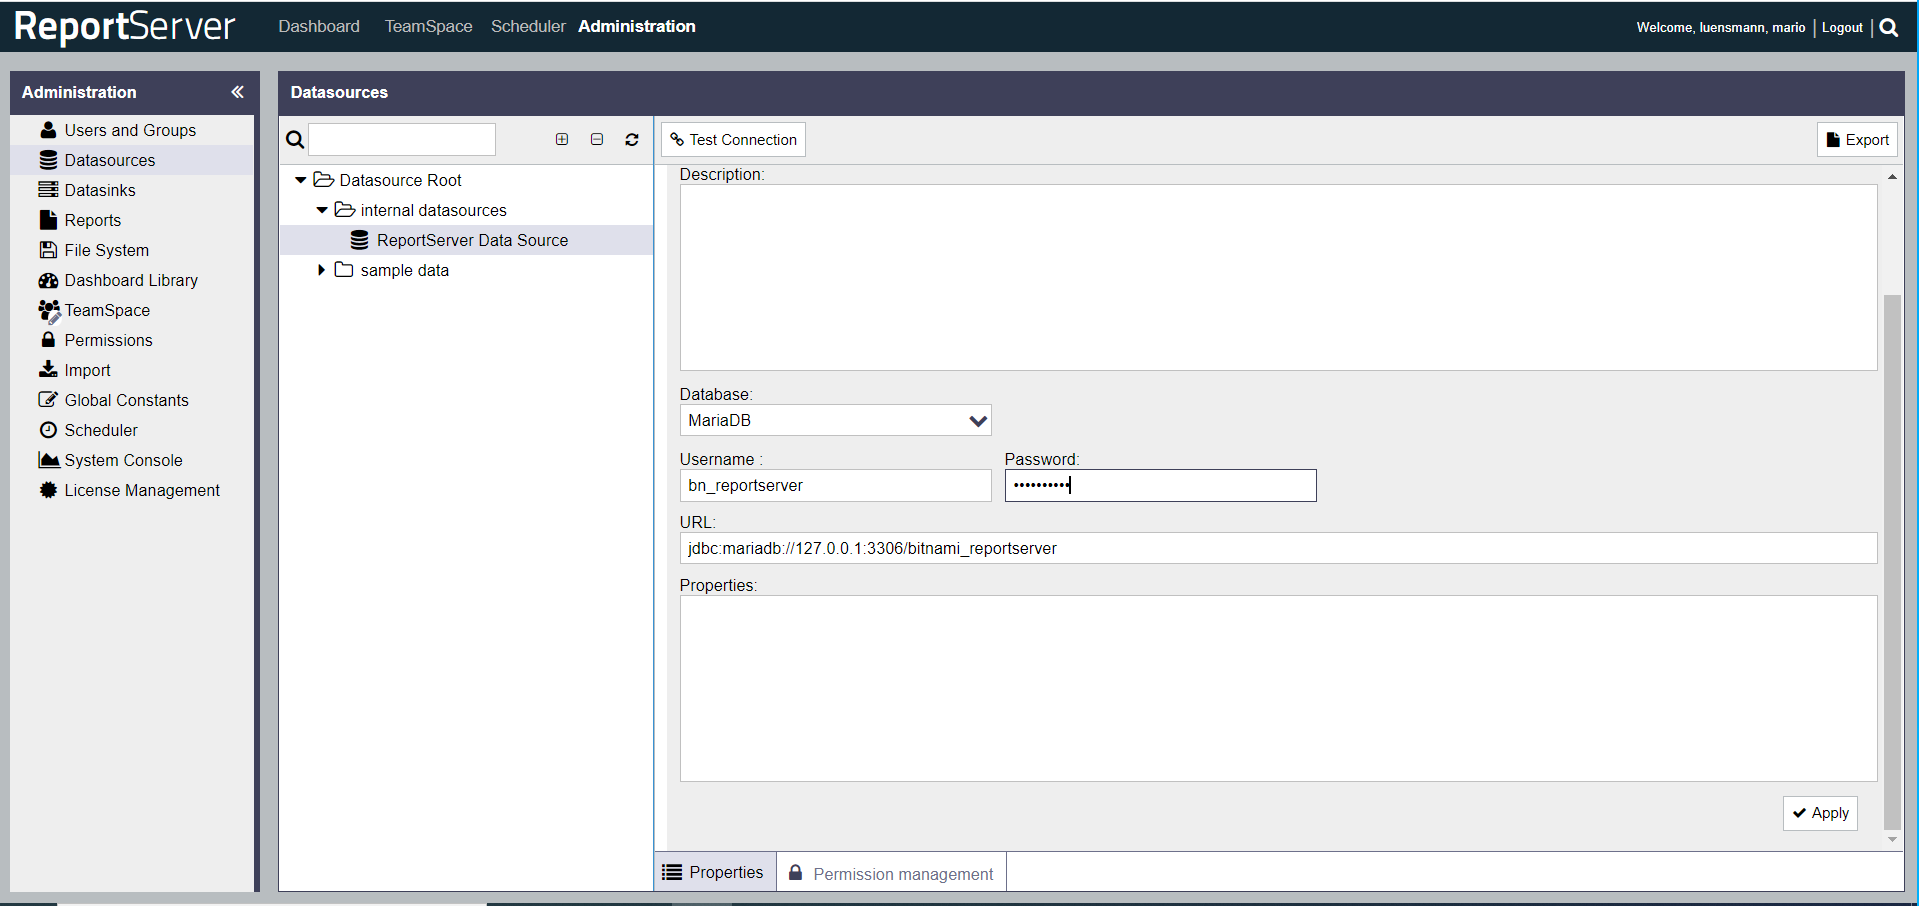
Task: Click the Datasinks icon in sidebar
Action: click(48, 190)
